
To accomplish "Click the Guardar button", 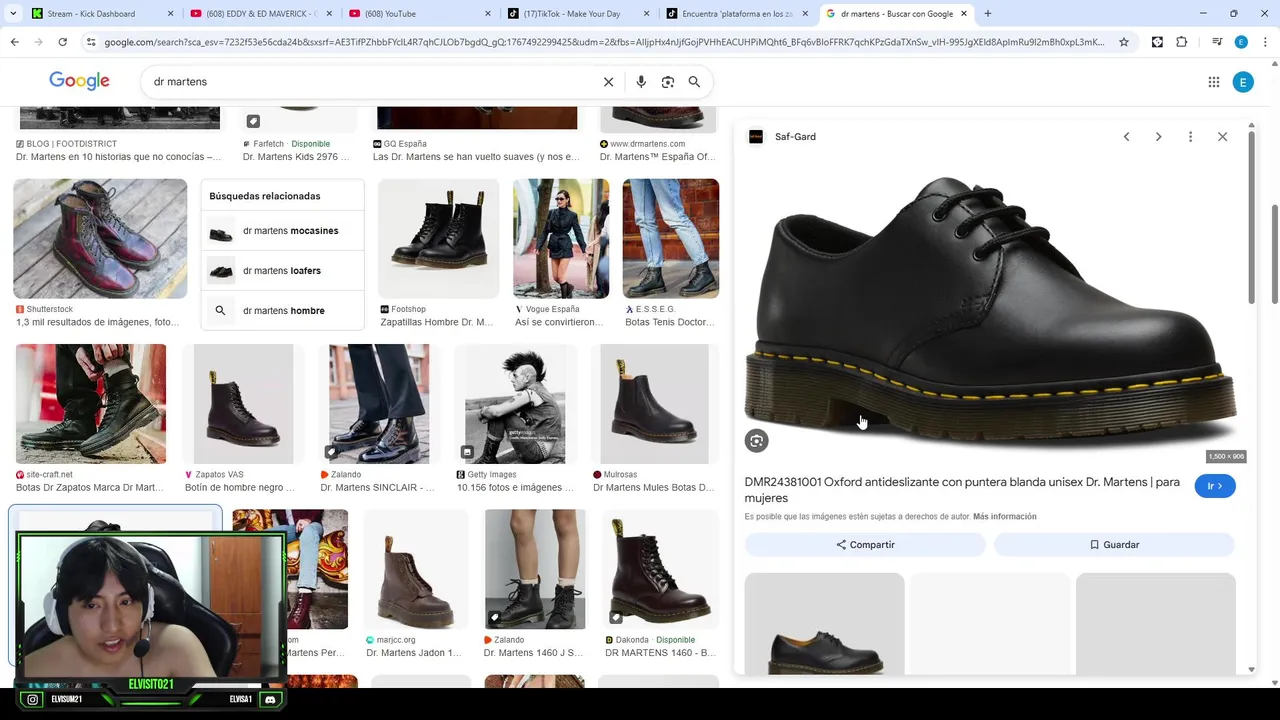I will [1114, 545].
